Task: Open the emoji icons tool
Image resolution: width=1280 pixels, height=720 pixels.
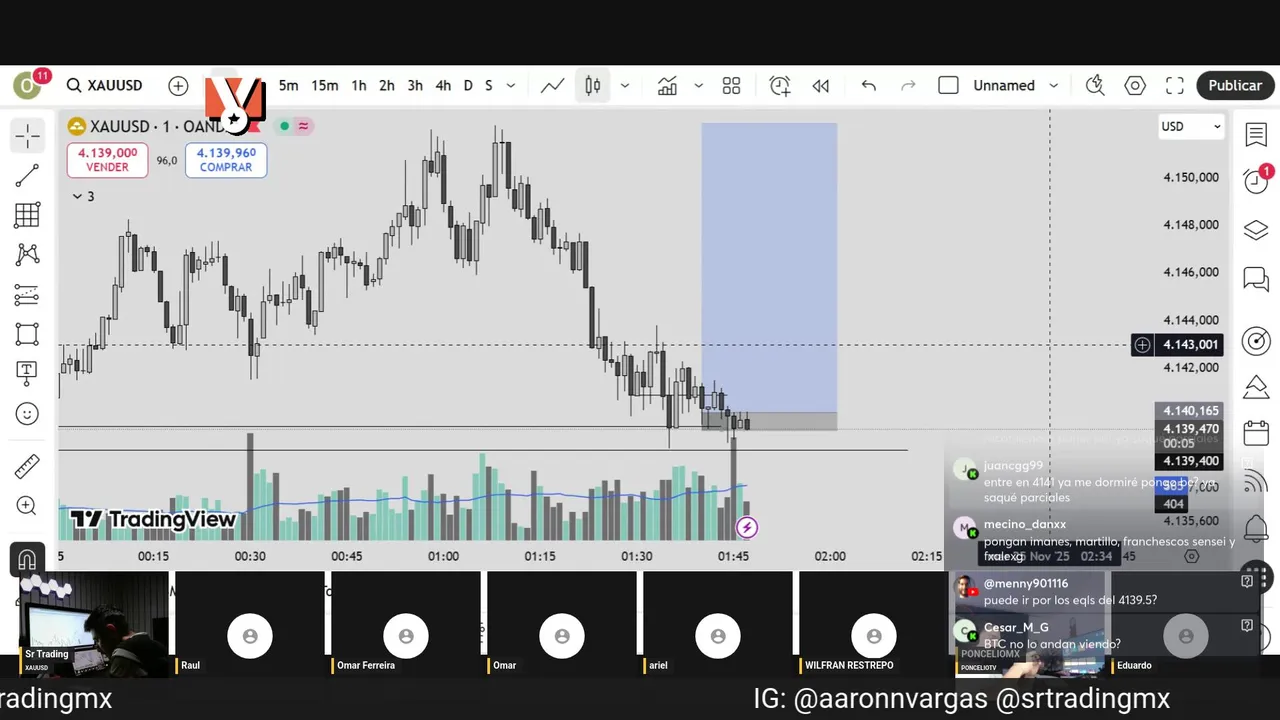Action: click(x=27, y=413)
